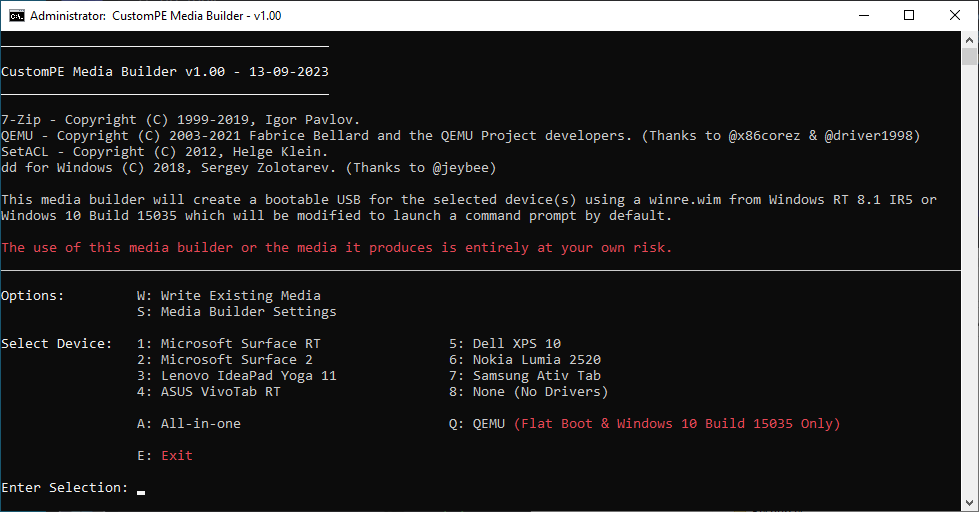The image size is (979, 512).
Task: Click the 7-Zip copyright line
Action: click(180, 120)
